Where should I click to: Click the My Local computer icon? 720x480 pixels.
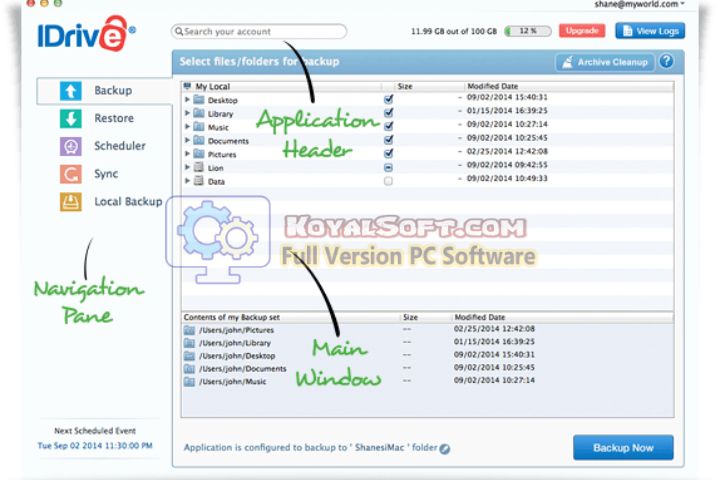187,86
